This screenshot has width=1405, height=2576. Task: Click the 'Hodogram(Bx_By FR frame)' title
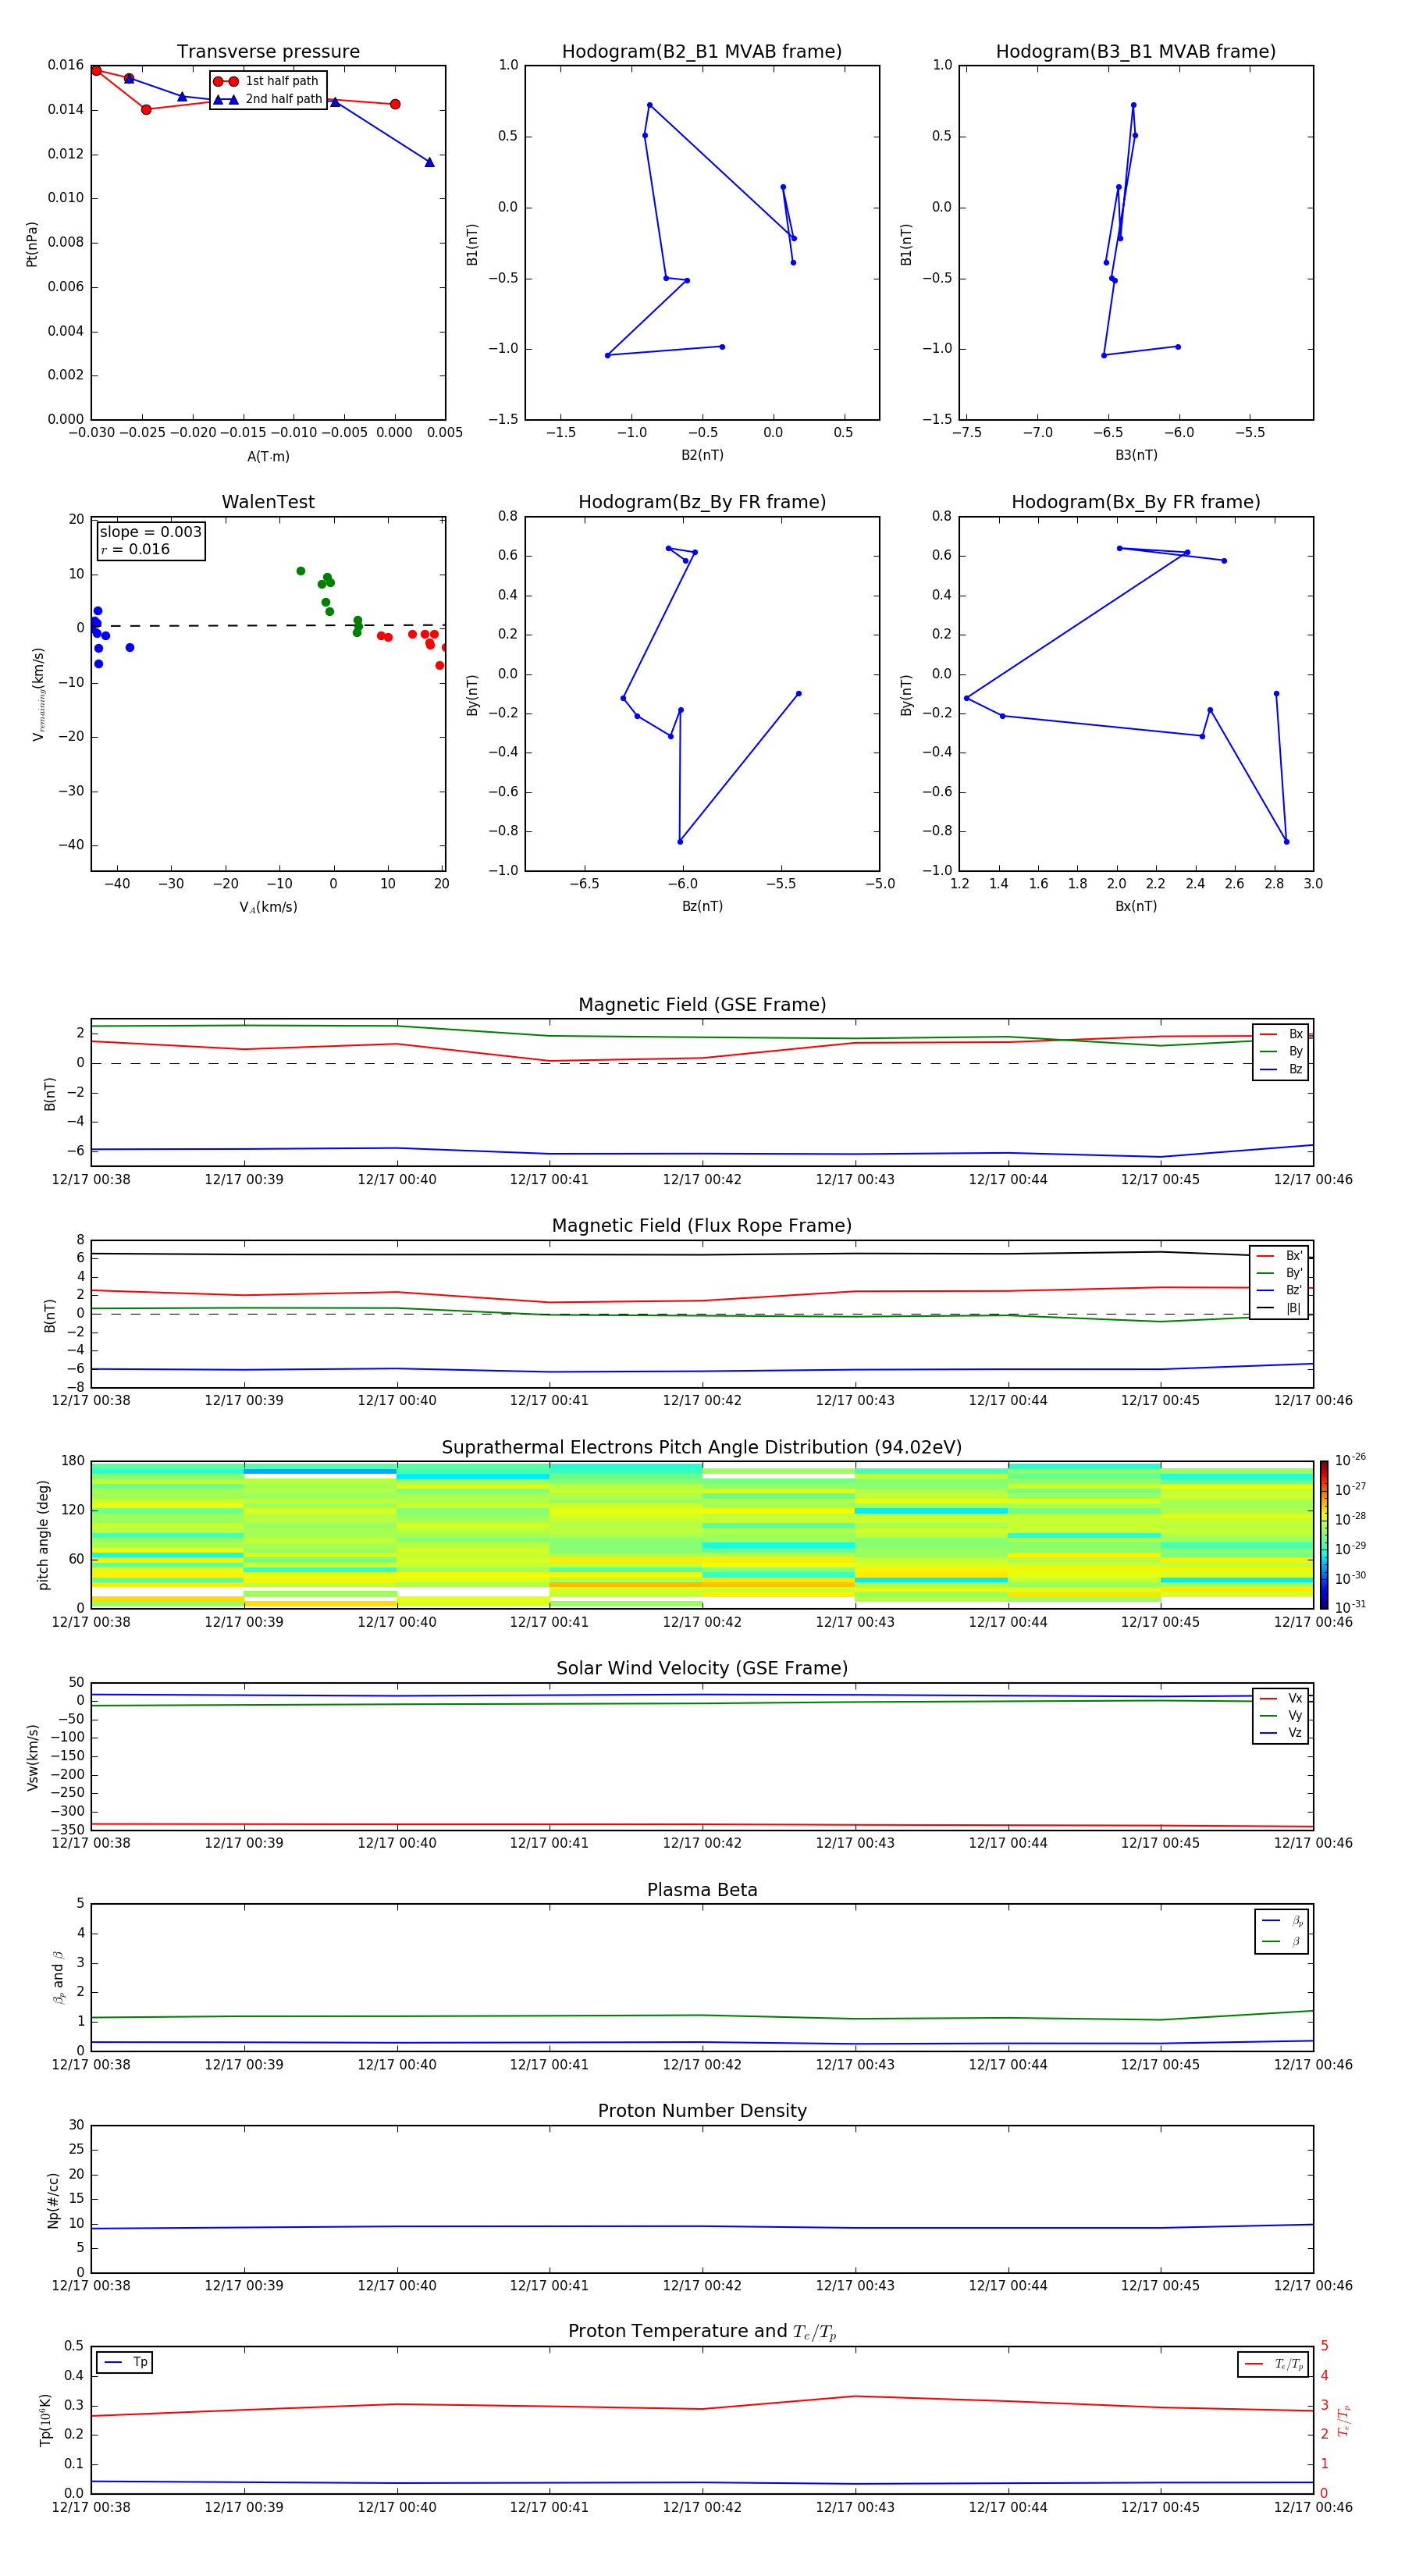[x=1136, y=502]
